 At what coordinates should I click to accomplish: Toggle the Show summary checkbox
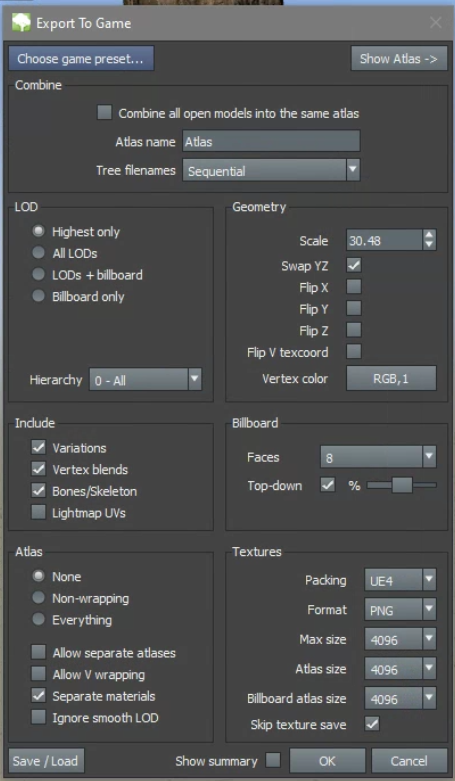pyautogui.click(x=273, y=760)
